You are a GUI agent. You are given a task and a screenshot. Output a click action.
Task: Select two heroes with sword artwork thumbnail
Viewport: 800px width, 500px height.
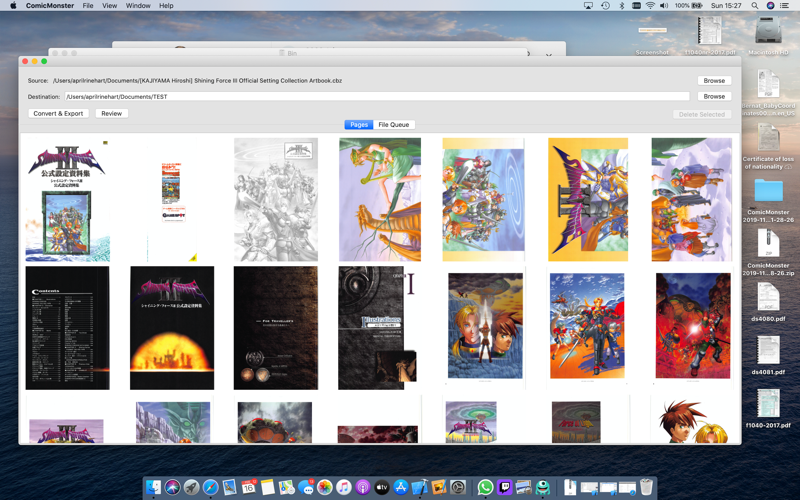[485, 327]
